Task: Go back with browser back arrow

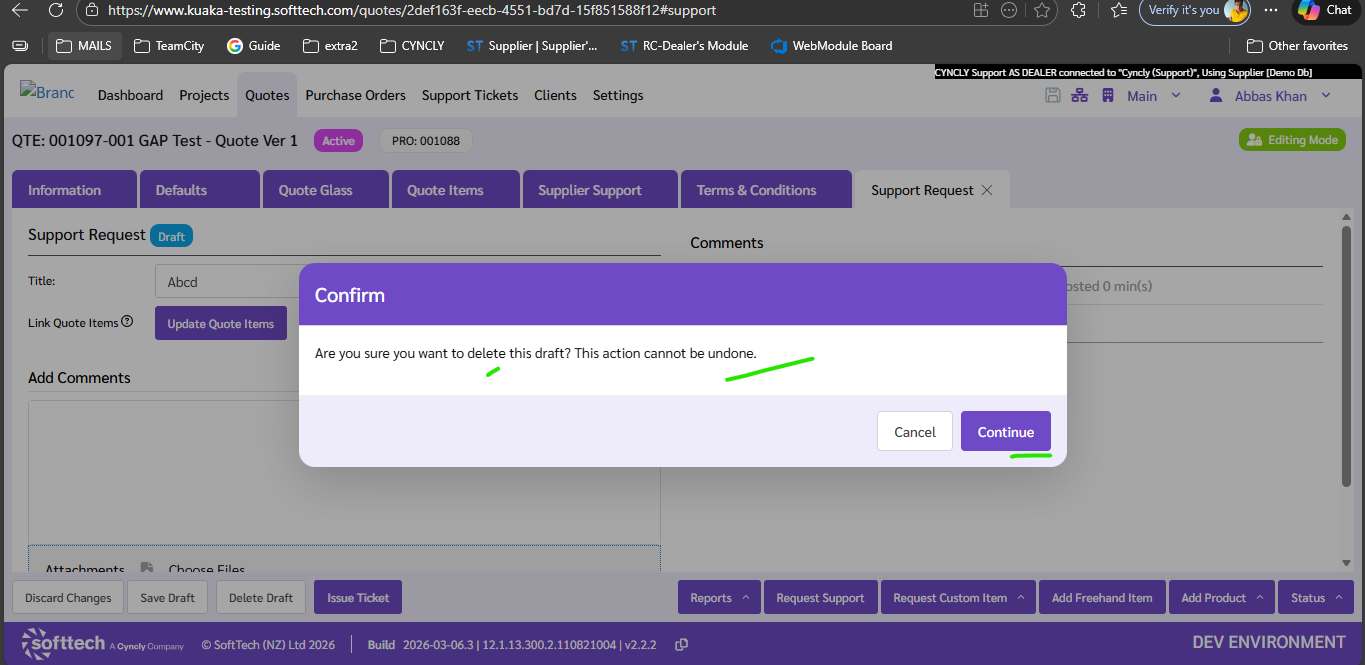Action: [x=19, y=10]
